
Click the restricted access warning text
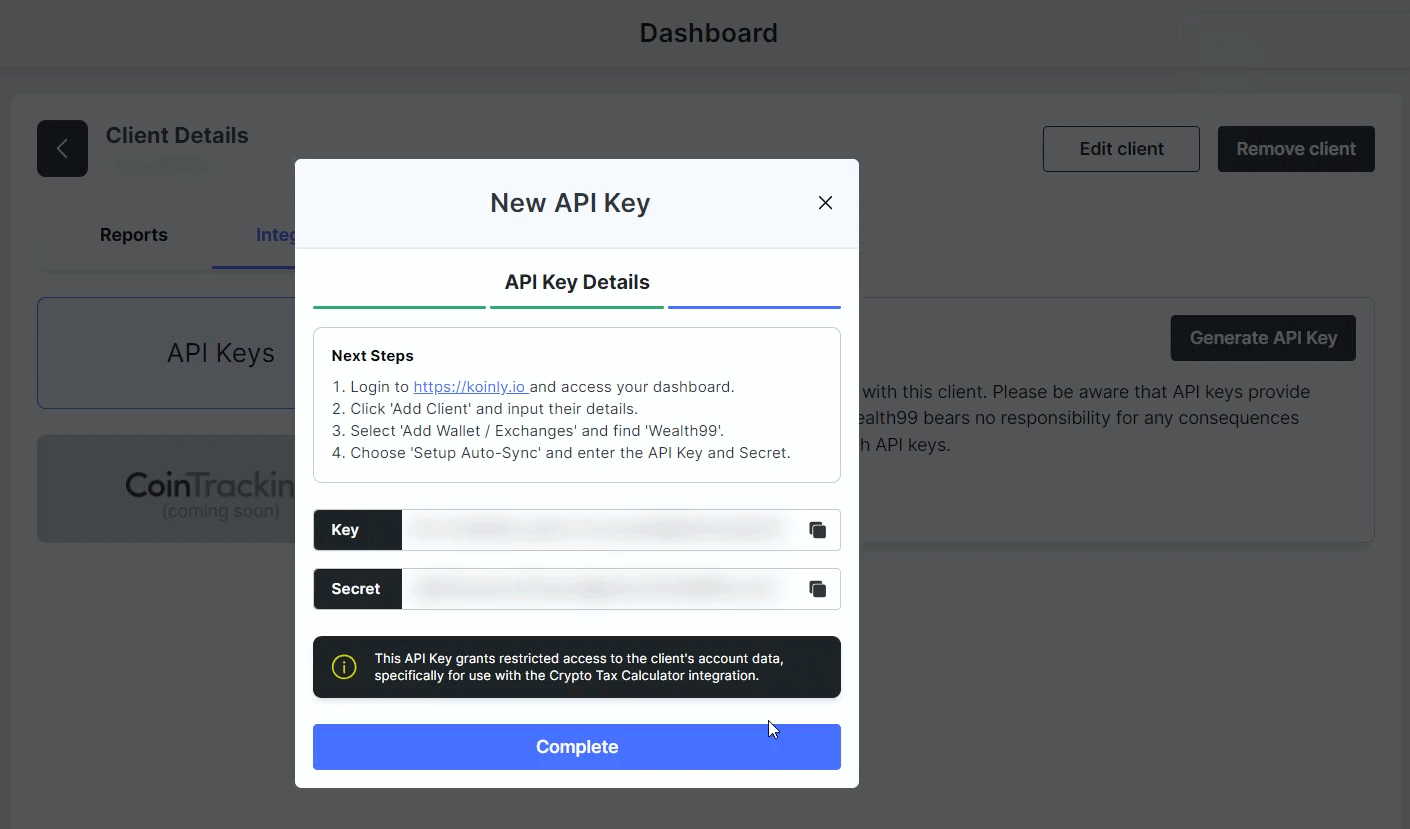[579, 667]
